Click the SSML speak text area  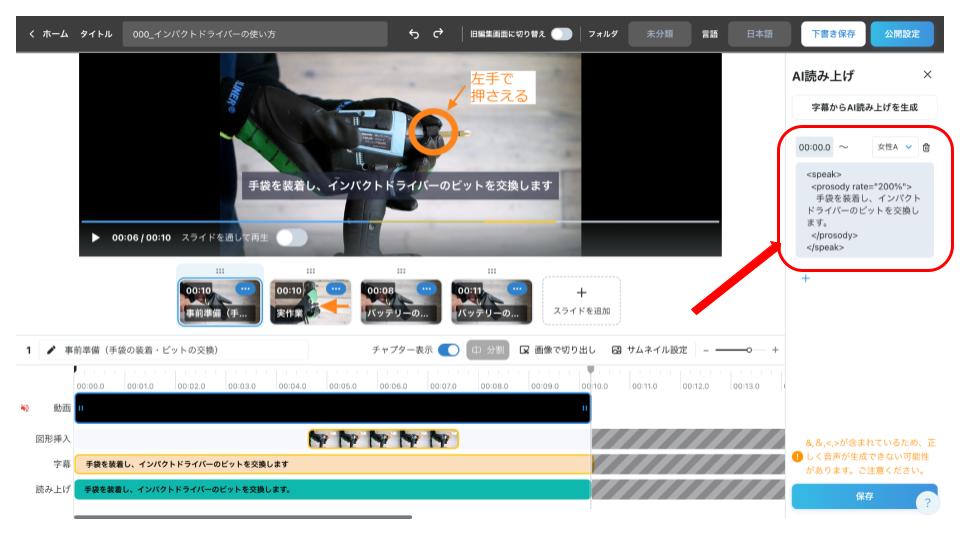pos(864,211)
